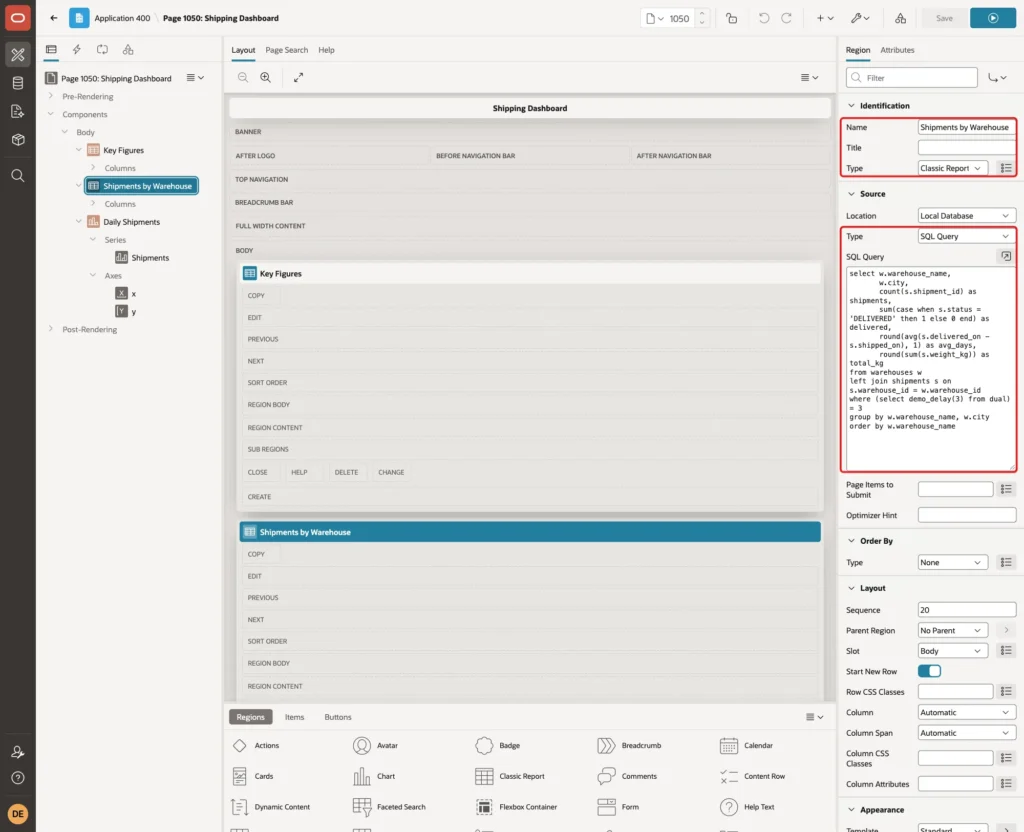Click the blue page designer icon
The image size is (1024, 832).
click(79, 18)
